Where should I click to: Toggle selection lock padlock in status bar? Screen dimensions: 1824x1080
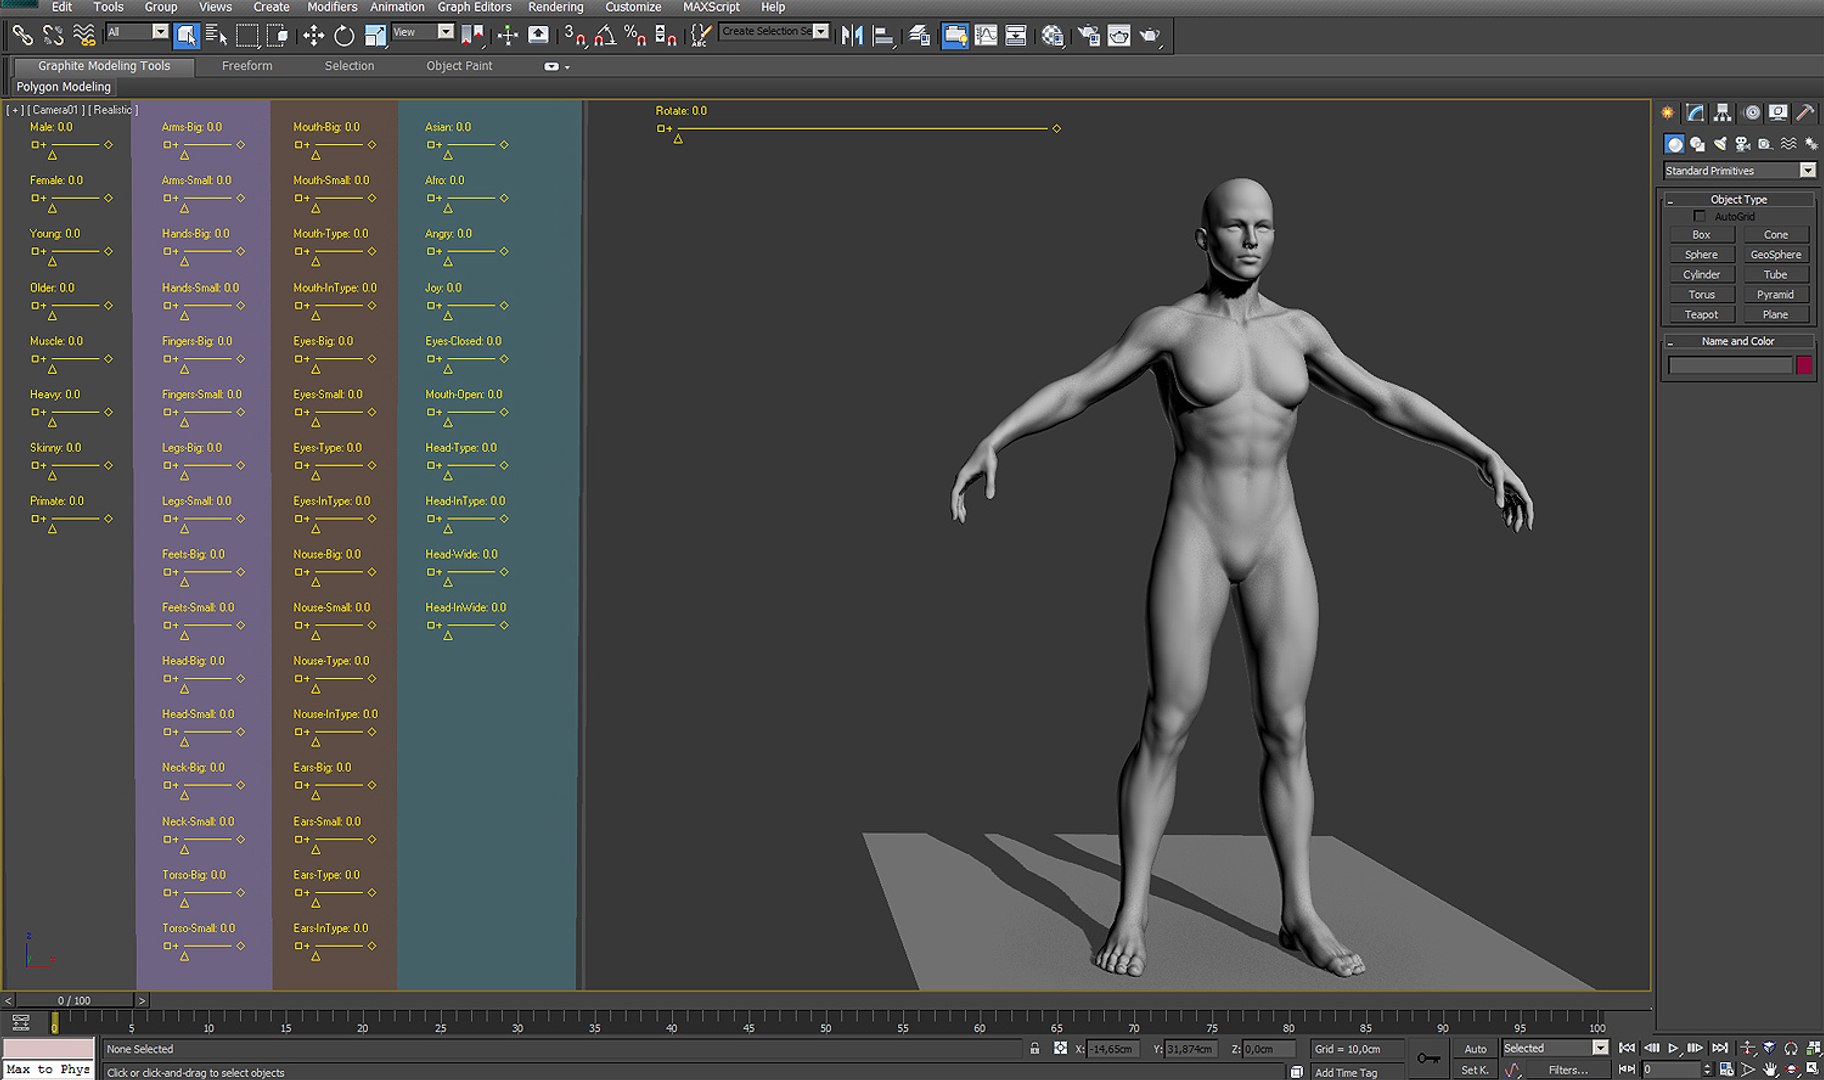(x=1034, y=1049)
